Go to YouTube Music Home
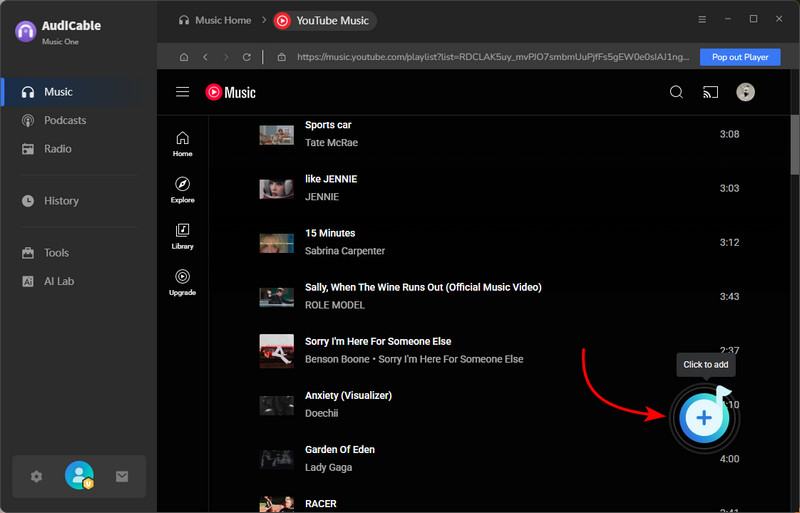Viewport: 800px width, 513px height. [183, 144]
